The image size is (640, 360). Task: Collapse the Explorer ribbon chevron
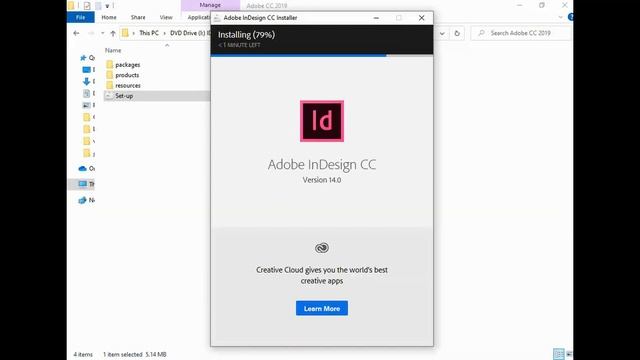point(560,17)
